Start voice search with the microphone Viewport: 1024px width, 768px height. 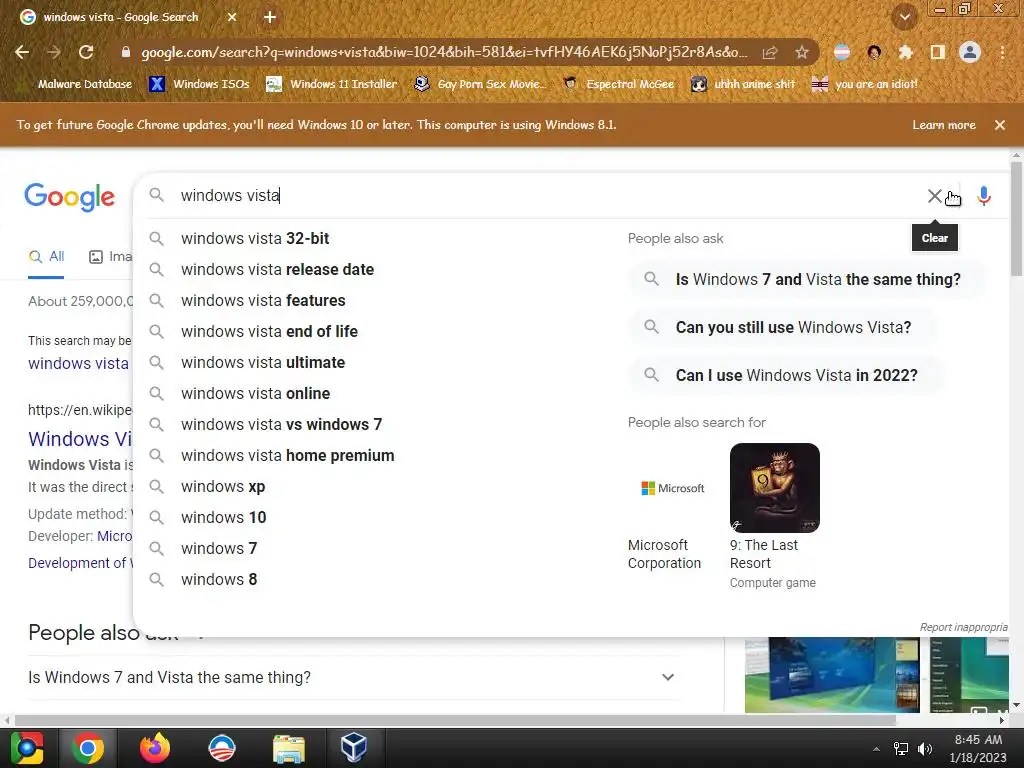(984, 196)
